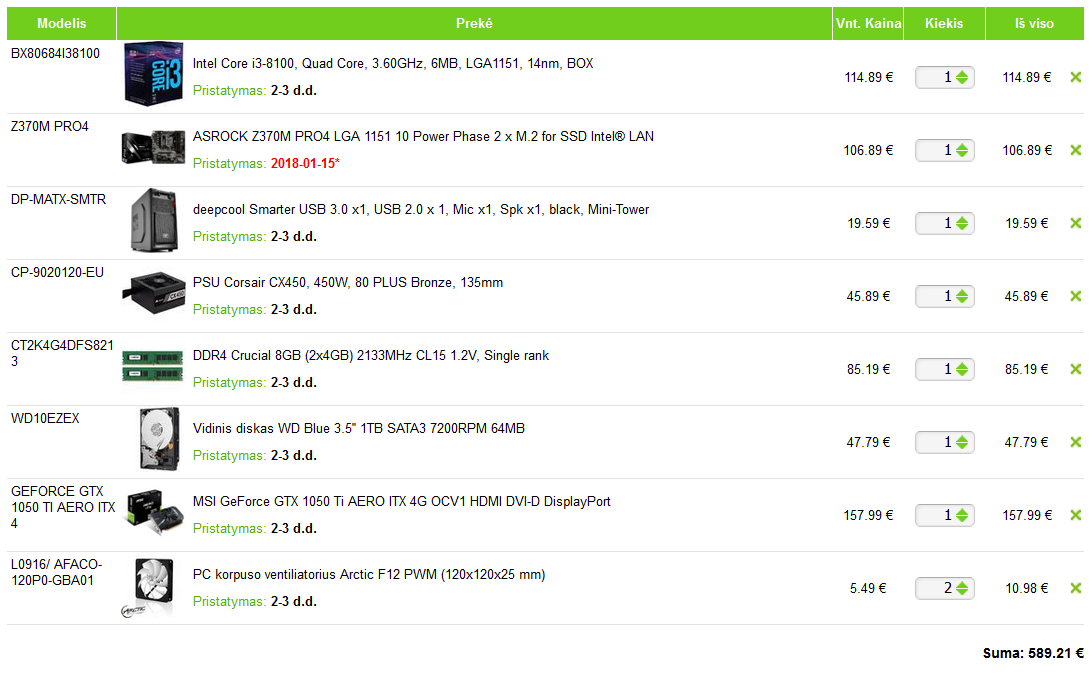Raise deepcool Smarter case quantity with up arrow
This screenshot has width=1092, height=674.
coord(962,220)
